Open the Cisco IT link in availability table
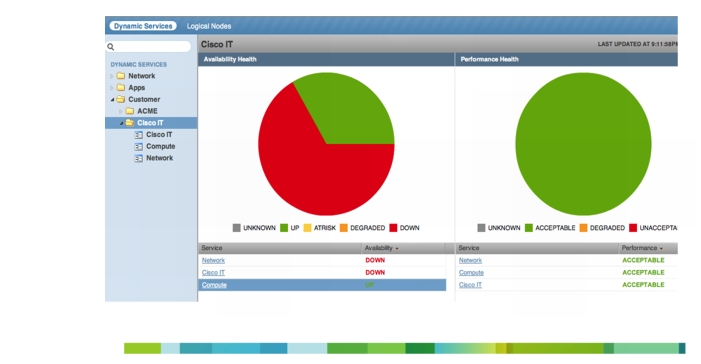The image size is (701, 364). tap(213, 273)
